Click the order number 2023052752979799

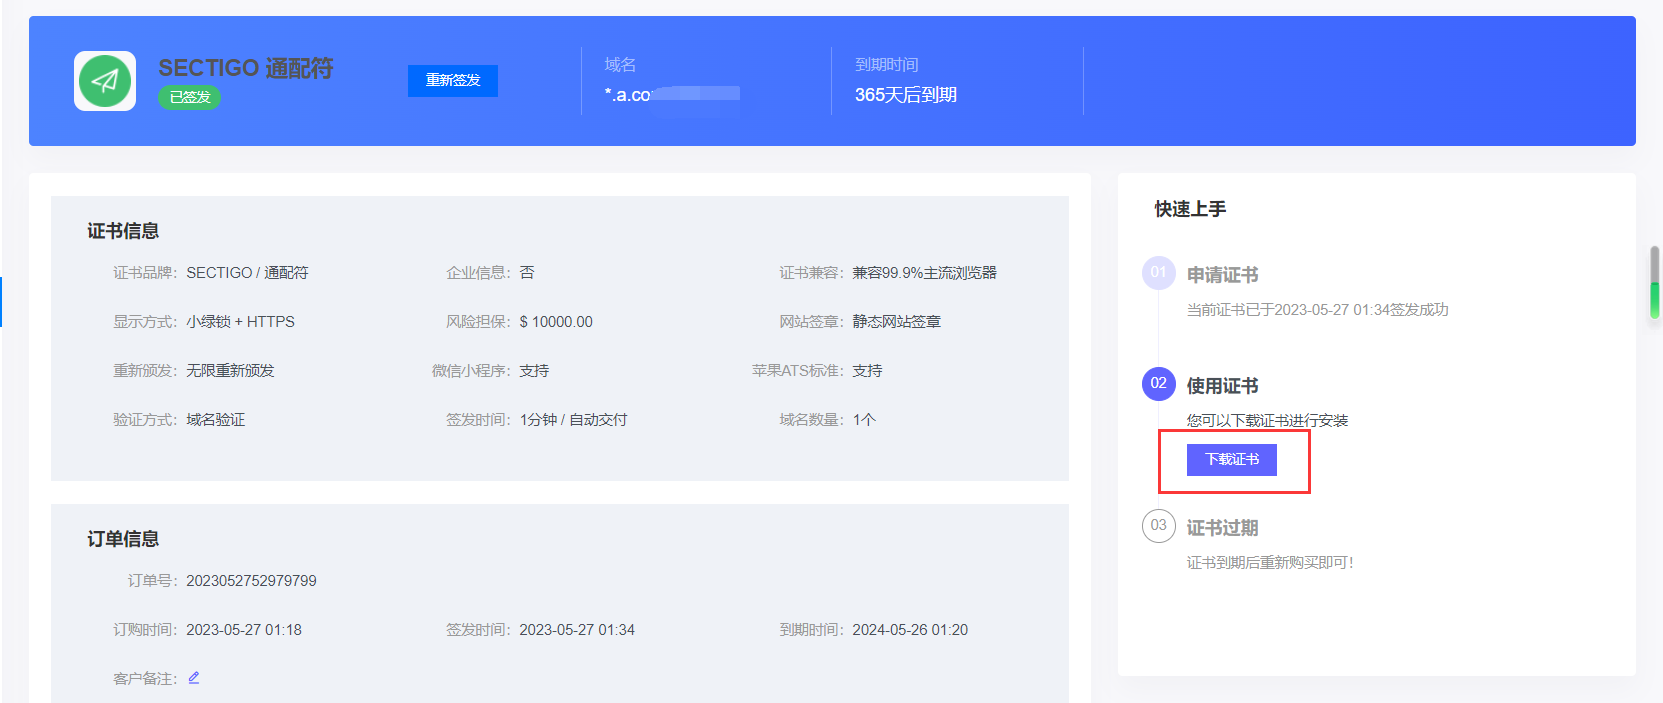(251, 581)
